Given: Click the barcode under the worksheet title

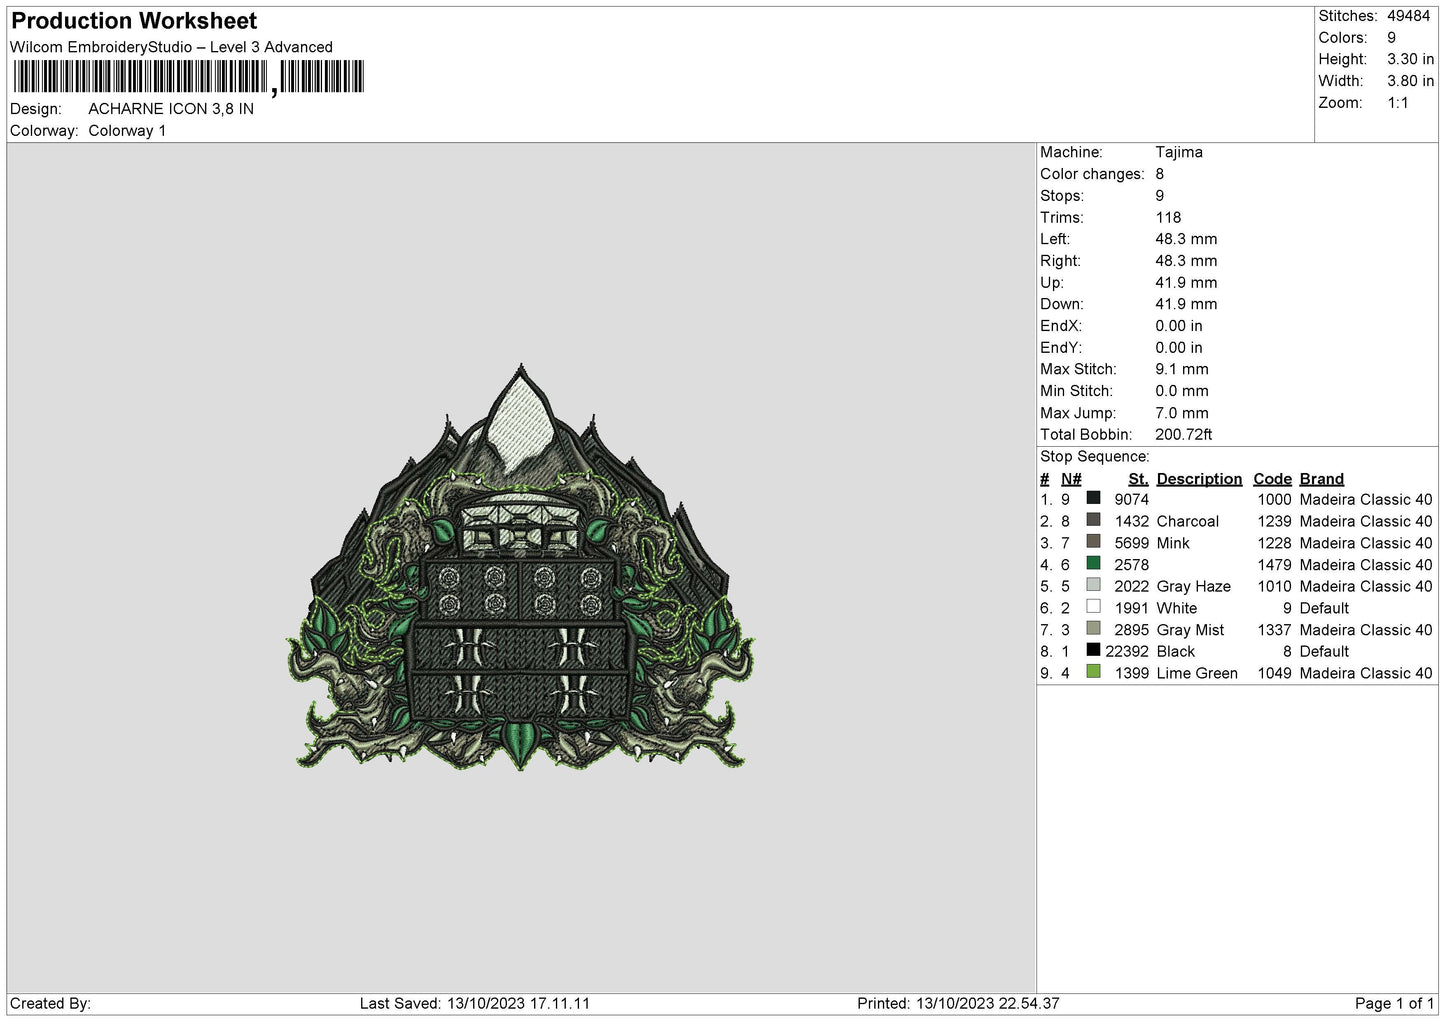Looking at the screenshot, I should [x=189, y=77].
